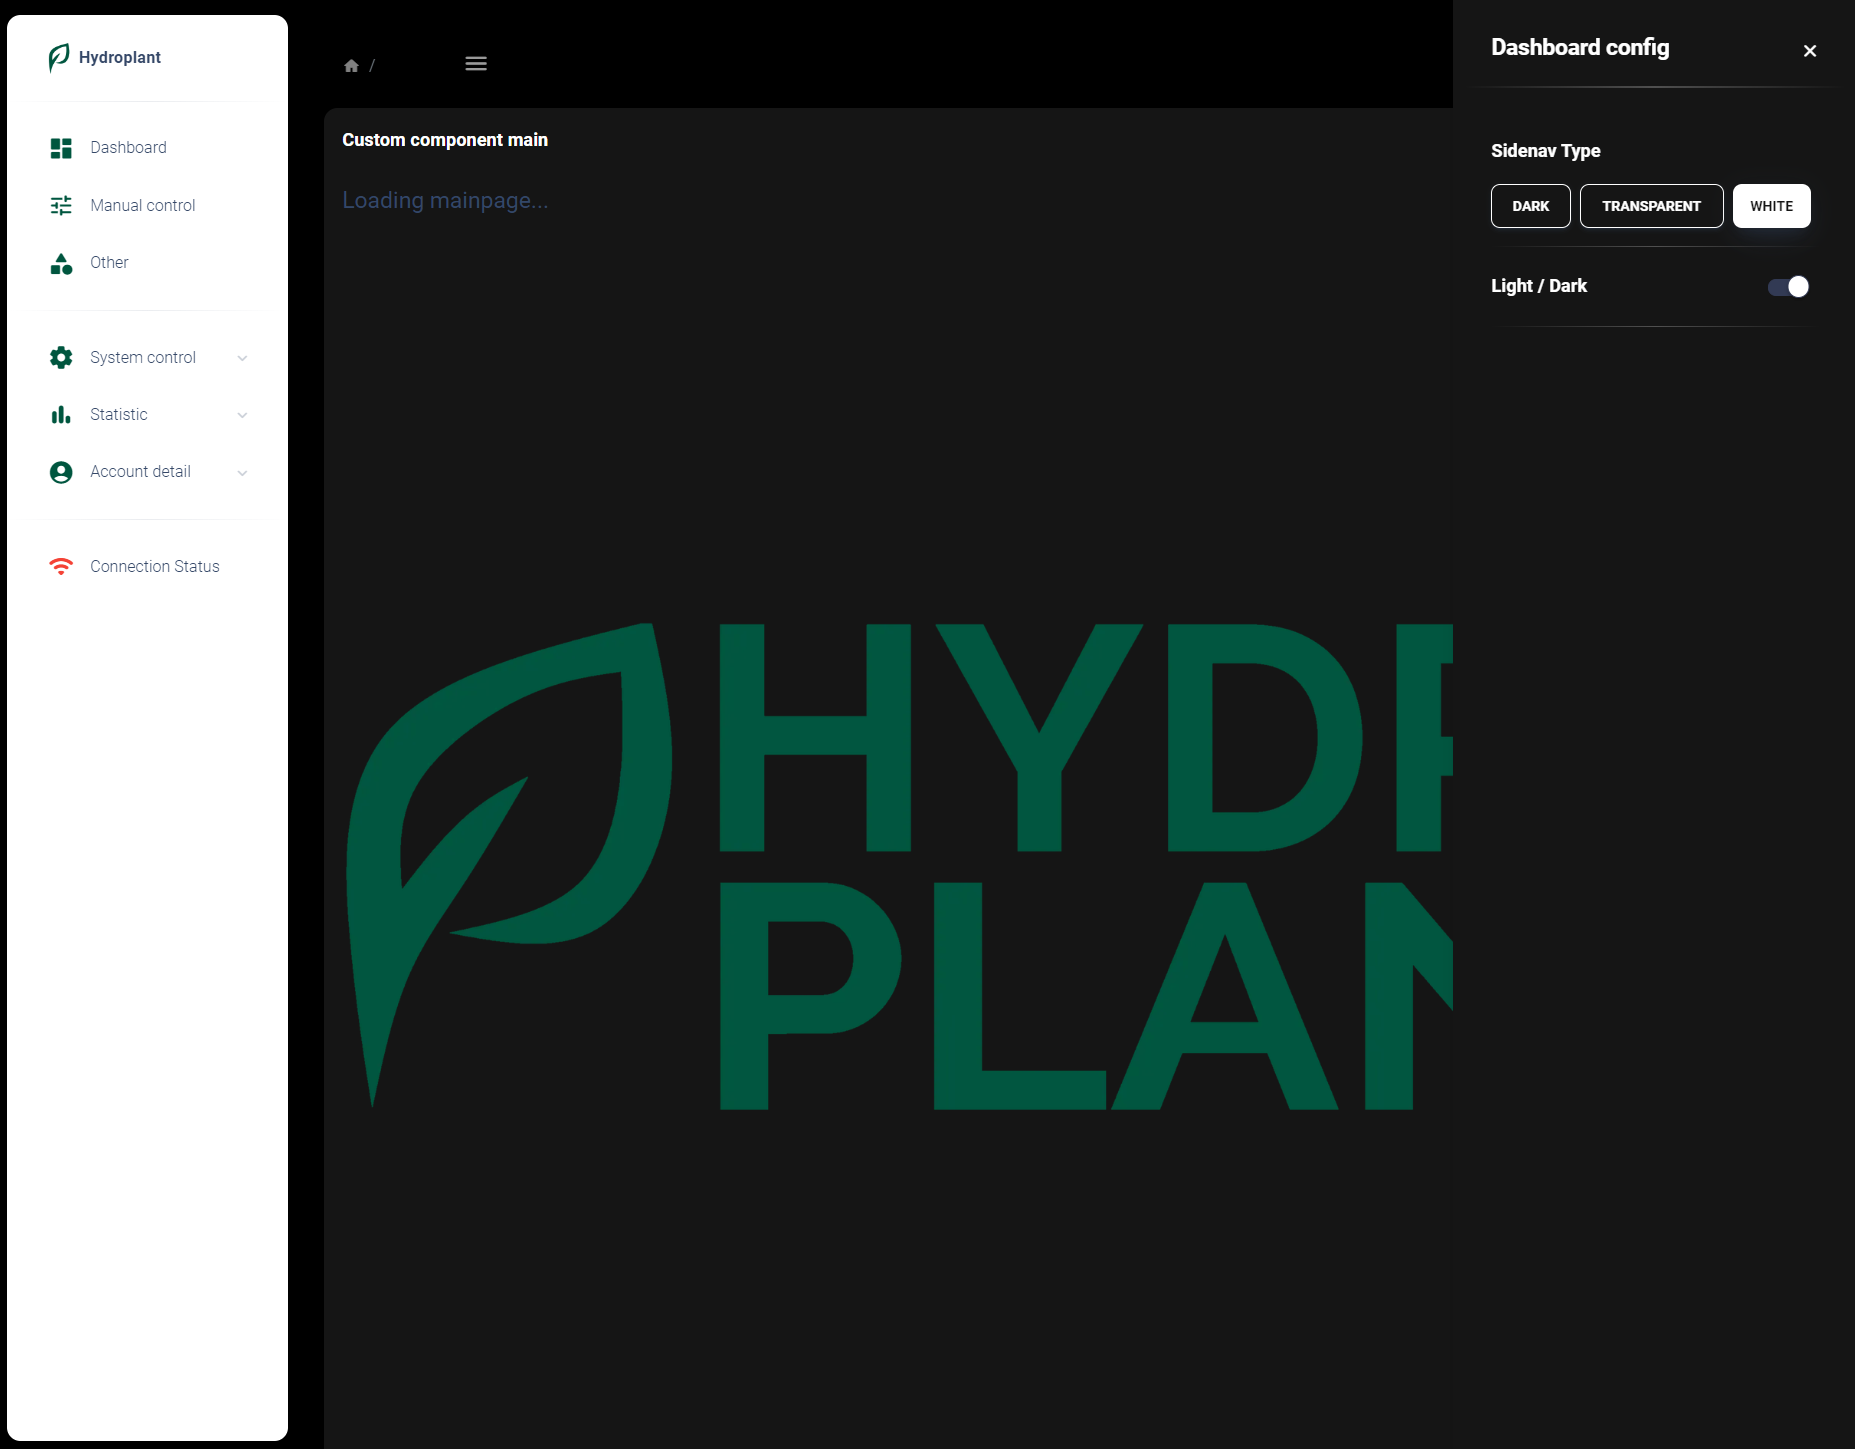Select the System control gear icon
1855x1449 pixels.
coord(60,357)
